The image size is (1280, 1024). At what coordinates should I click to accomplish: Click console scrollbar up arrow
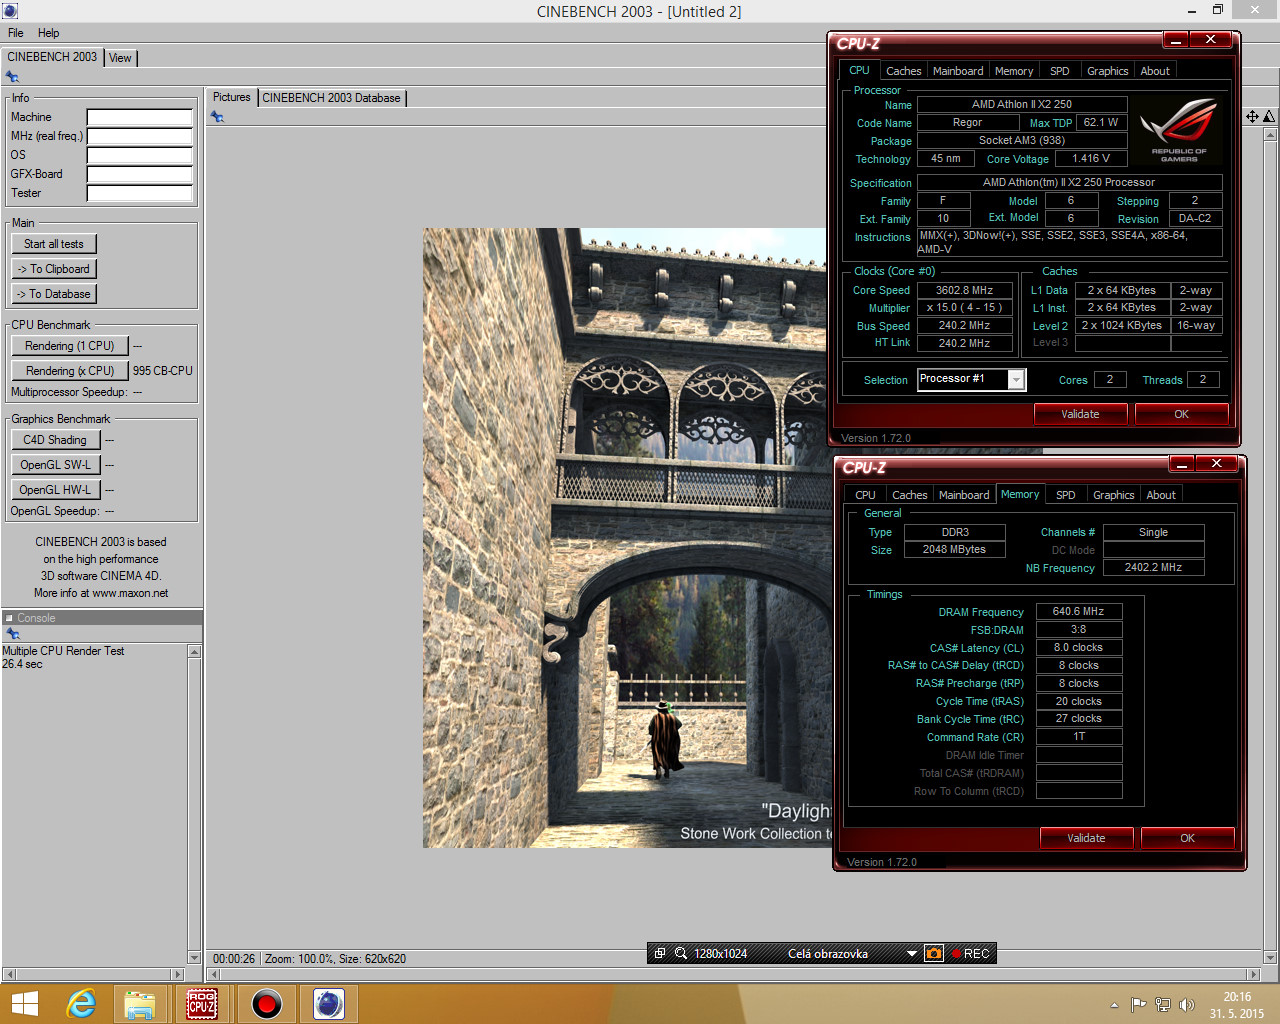pyautogui.click(x=194, y=652)
